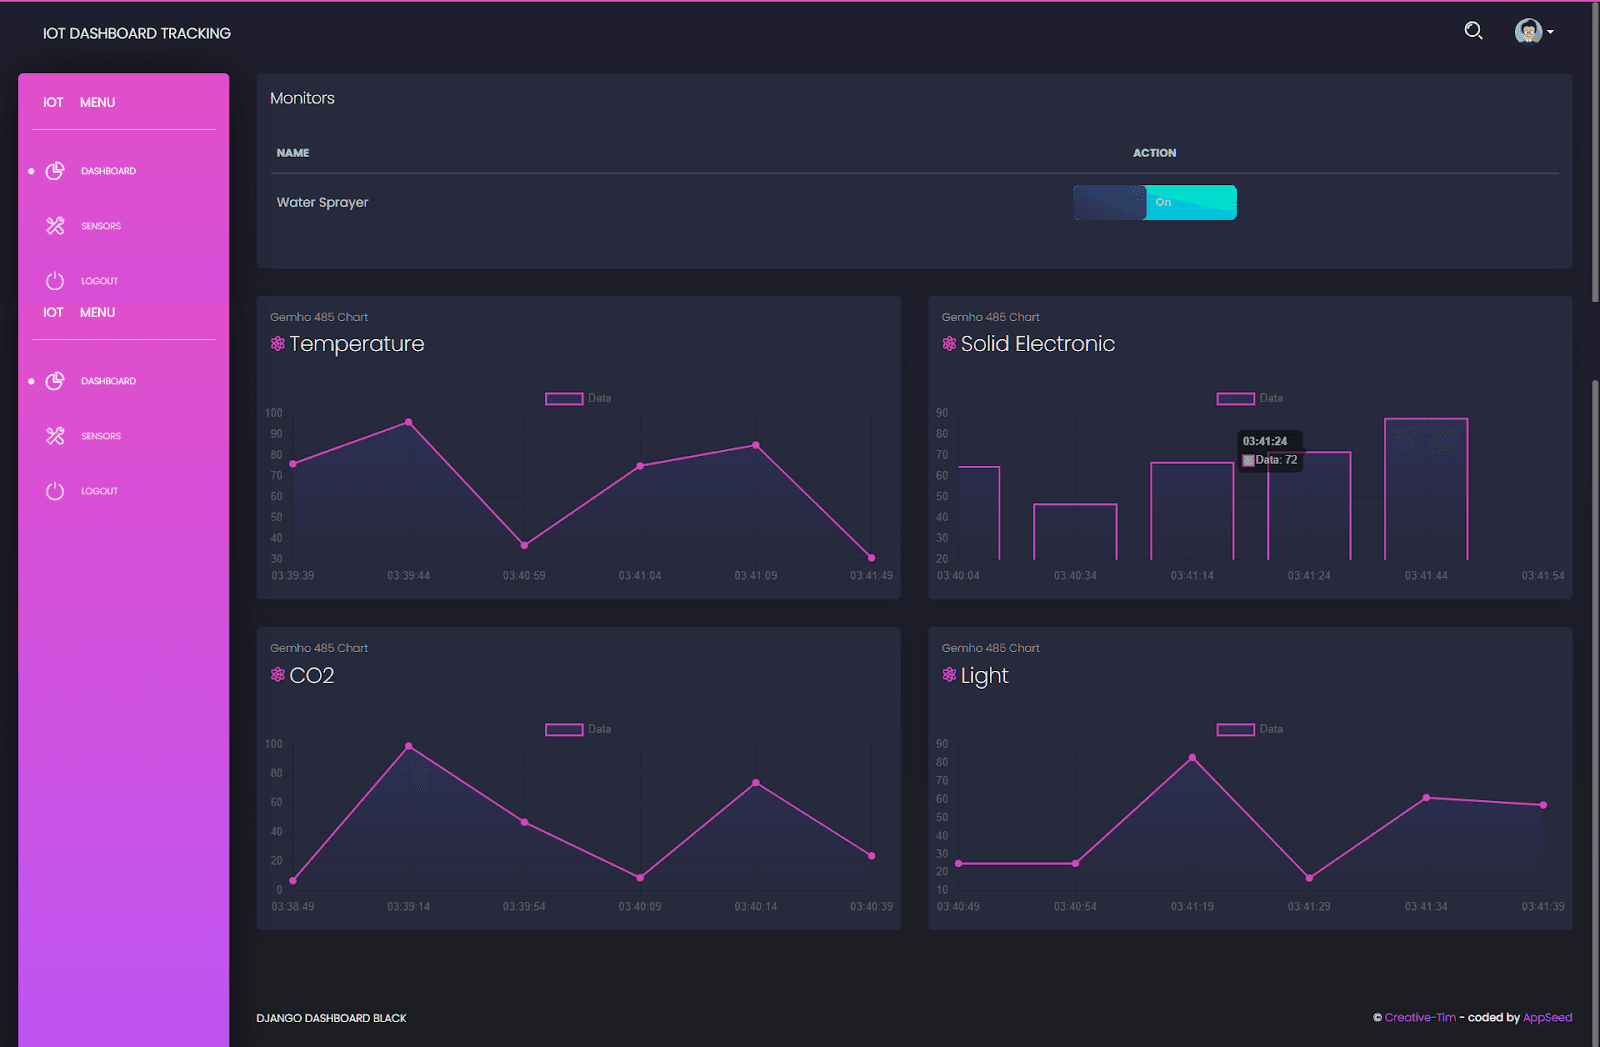Select the lower Sensors menu label
The height and width of the screenshot is (1047, 1600).
pyautogui.click(x=101, y=436)
